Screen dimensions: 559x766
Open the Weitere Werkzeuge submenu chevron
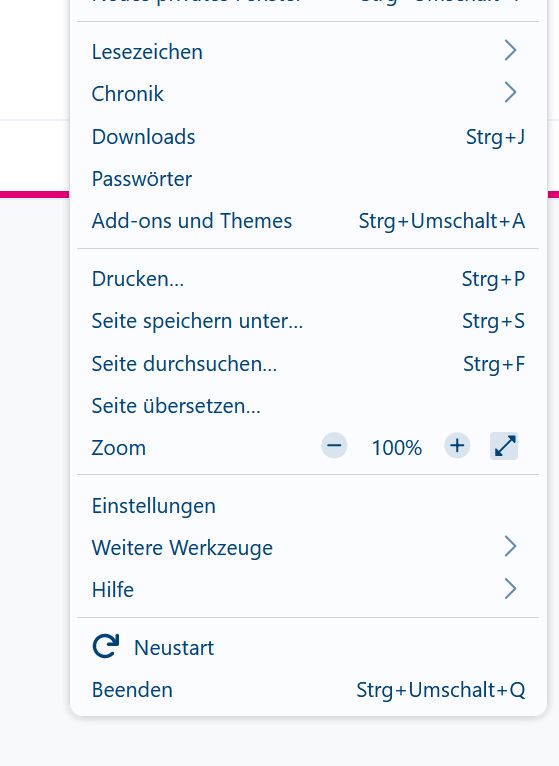[510, 547]
